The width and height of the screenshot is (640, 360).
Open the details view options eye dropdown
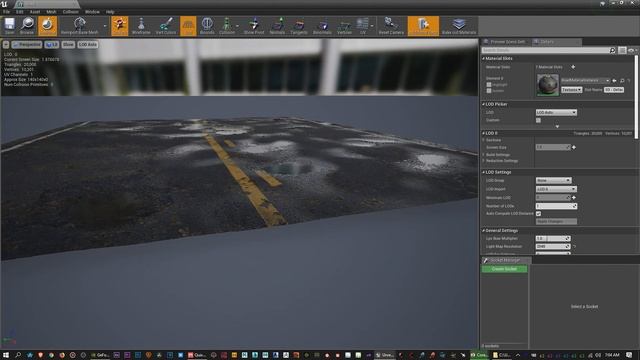(x=632, y=50)
